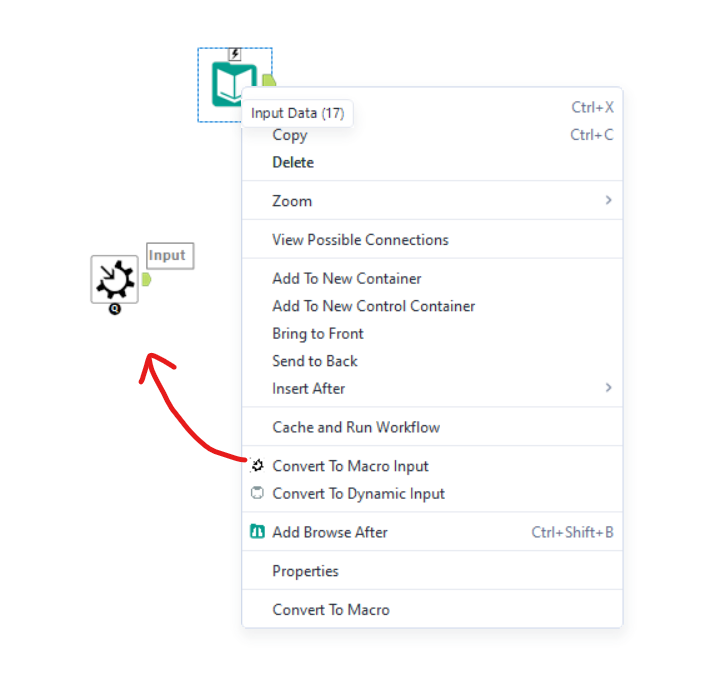722x673 pixels.
Task: Expand the Zoom submenu
Action: tap(432, 201)
